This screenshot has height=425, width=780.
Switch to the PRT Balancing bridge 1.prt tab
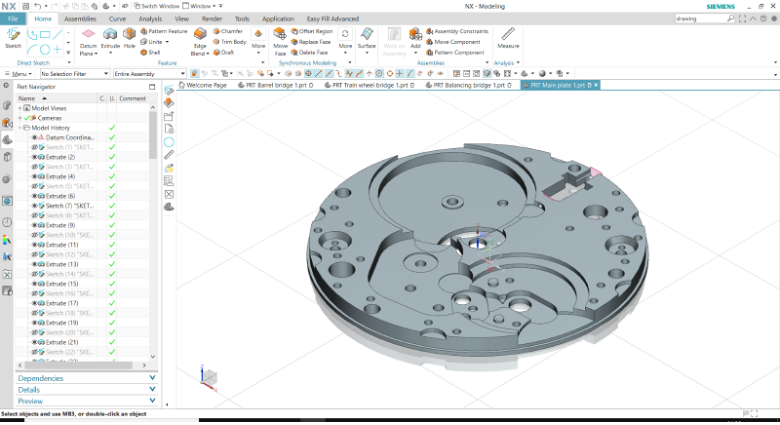tap(469, 85)
